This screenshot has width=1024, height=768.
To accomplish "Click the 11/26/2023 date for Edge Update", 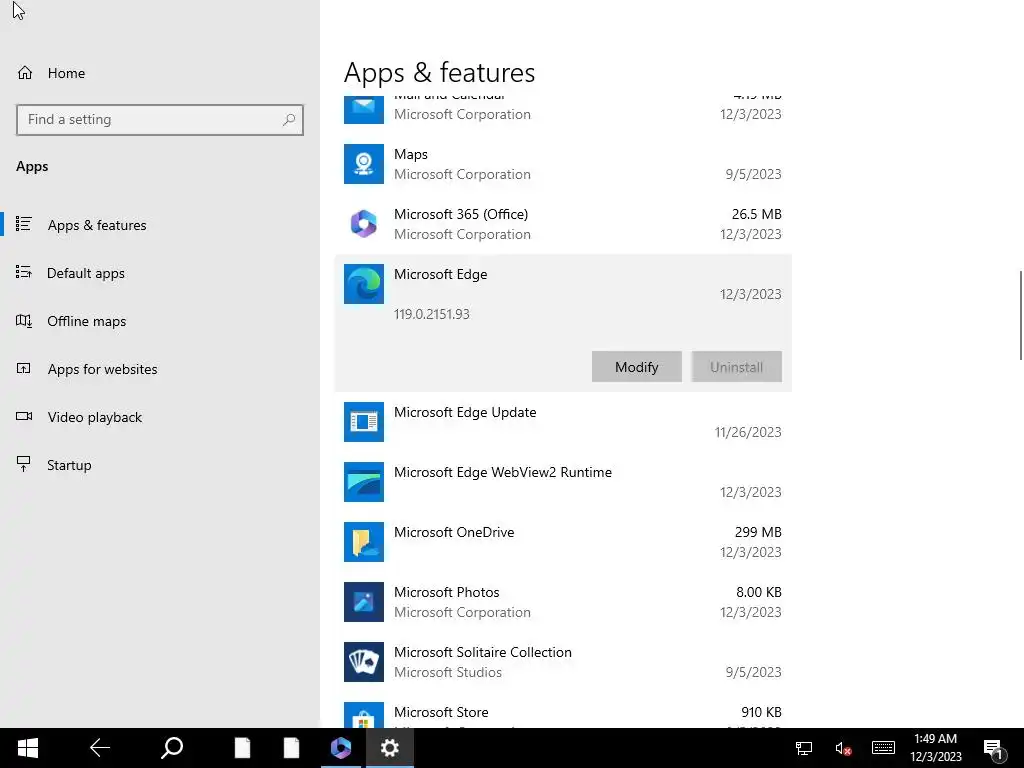I will pyautogui.click(x=748, y=432).
